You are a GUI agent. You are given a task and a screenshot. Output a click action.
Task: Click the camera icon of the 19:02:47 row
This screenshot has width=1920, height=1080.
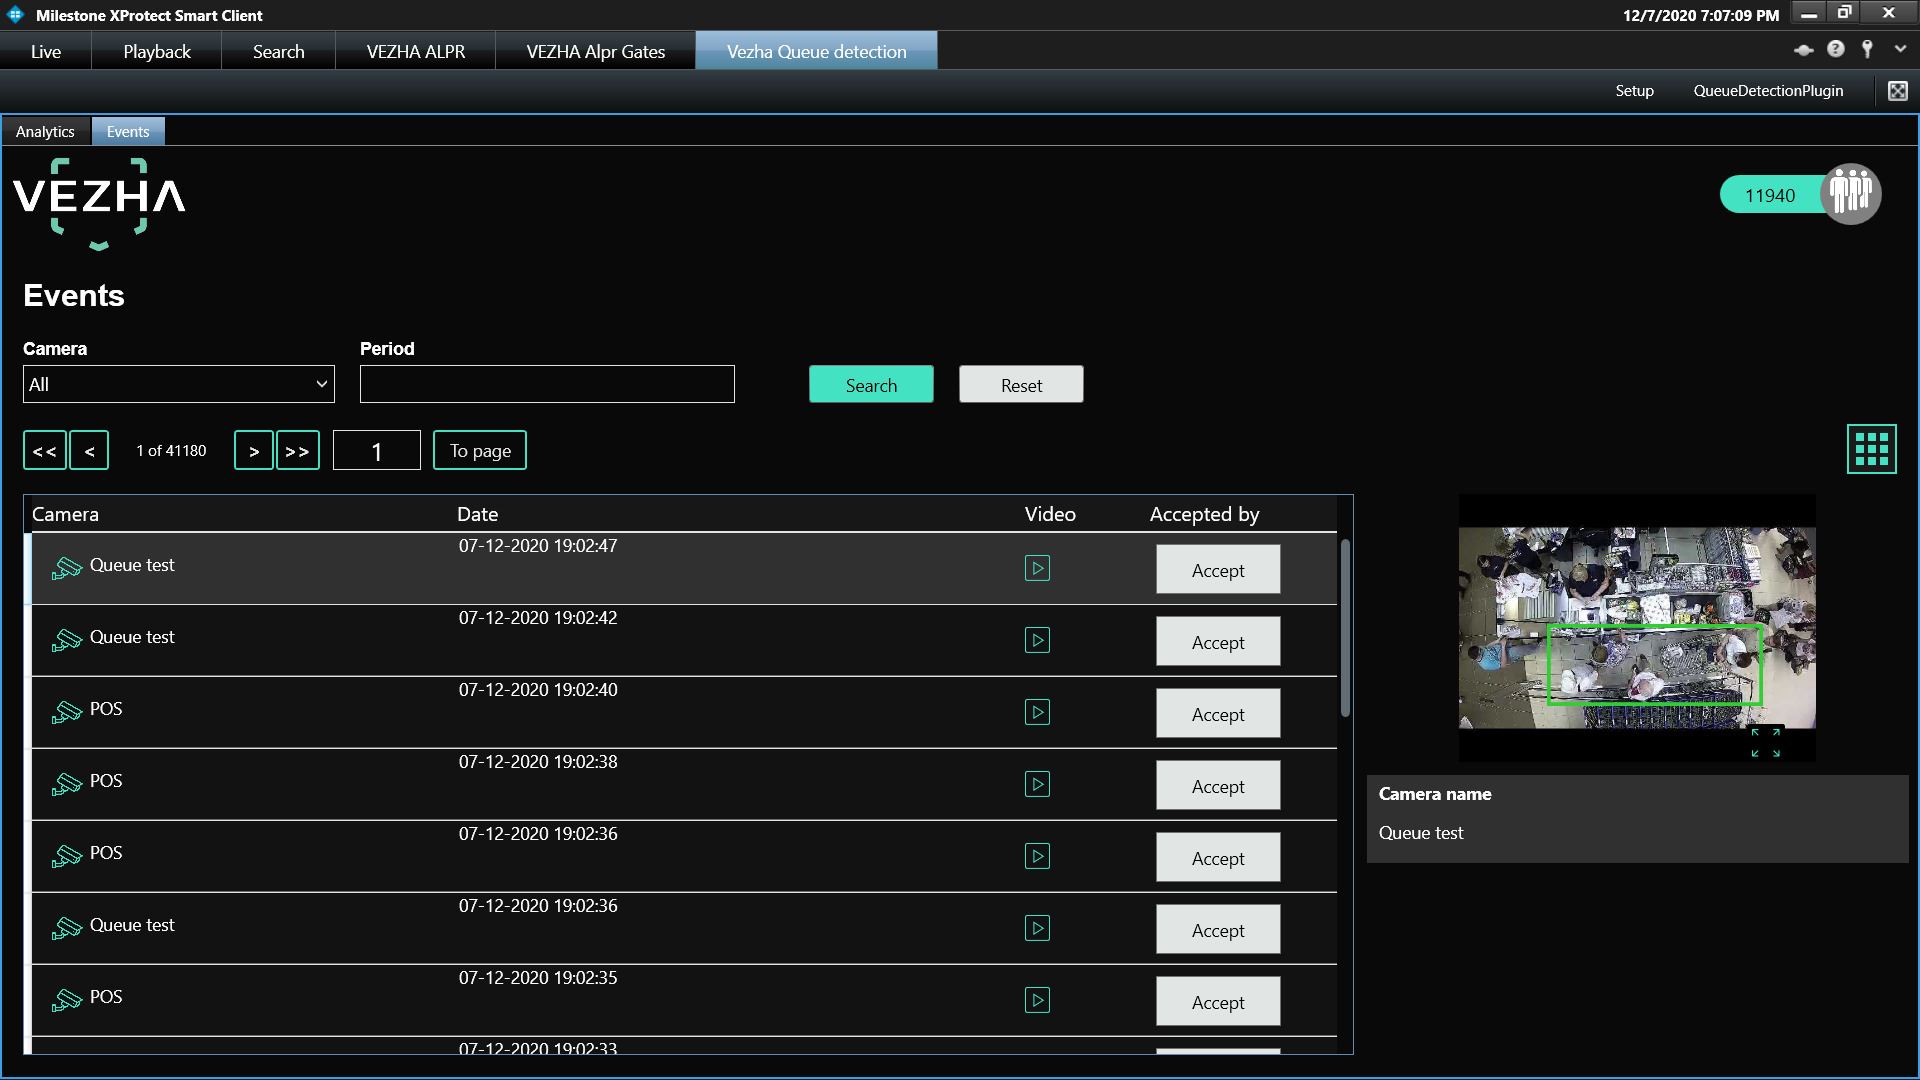point(67,568)
